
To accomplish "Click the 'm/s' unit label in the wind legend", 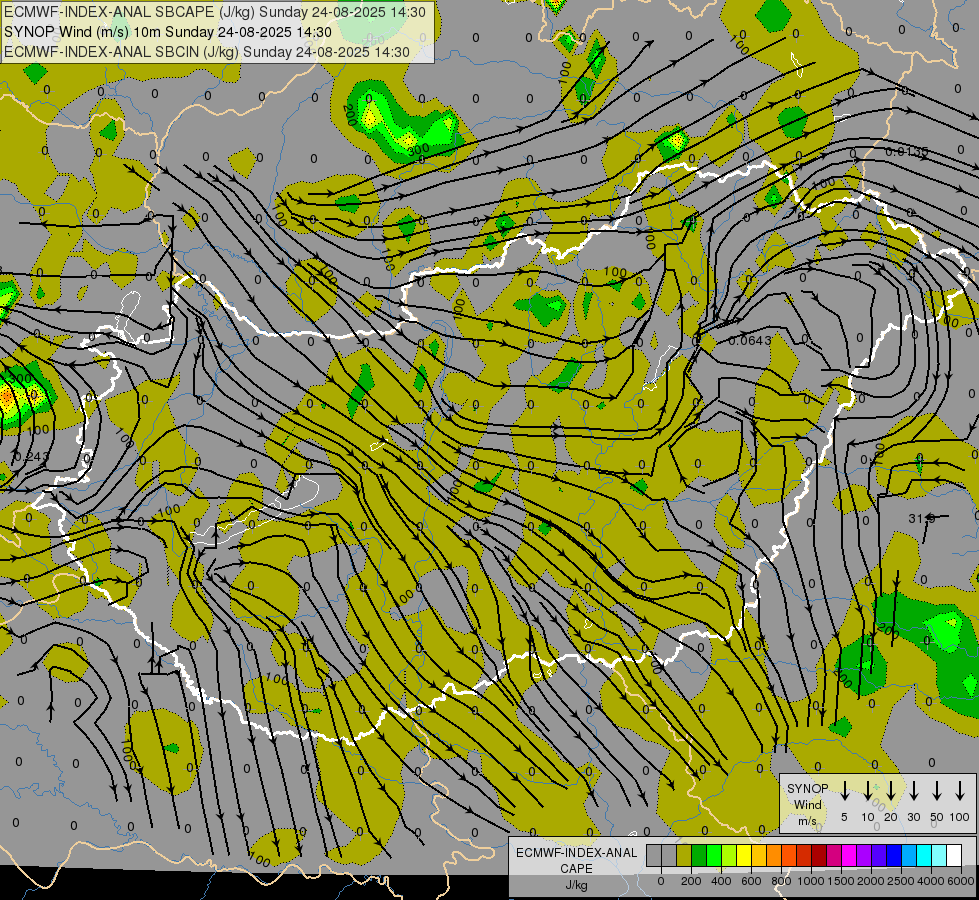I will 807,821.
